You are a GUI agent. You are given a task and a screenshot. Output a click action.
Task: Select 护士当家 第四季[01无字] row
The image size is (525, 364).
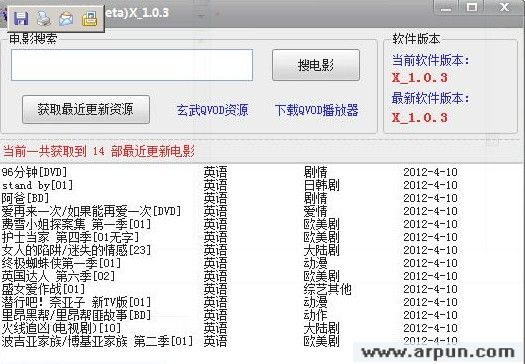(x=229, y=237)
